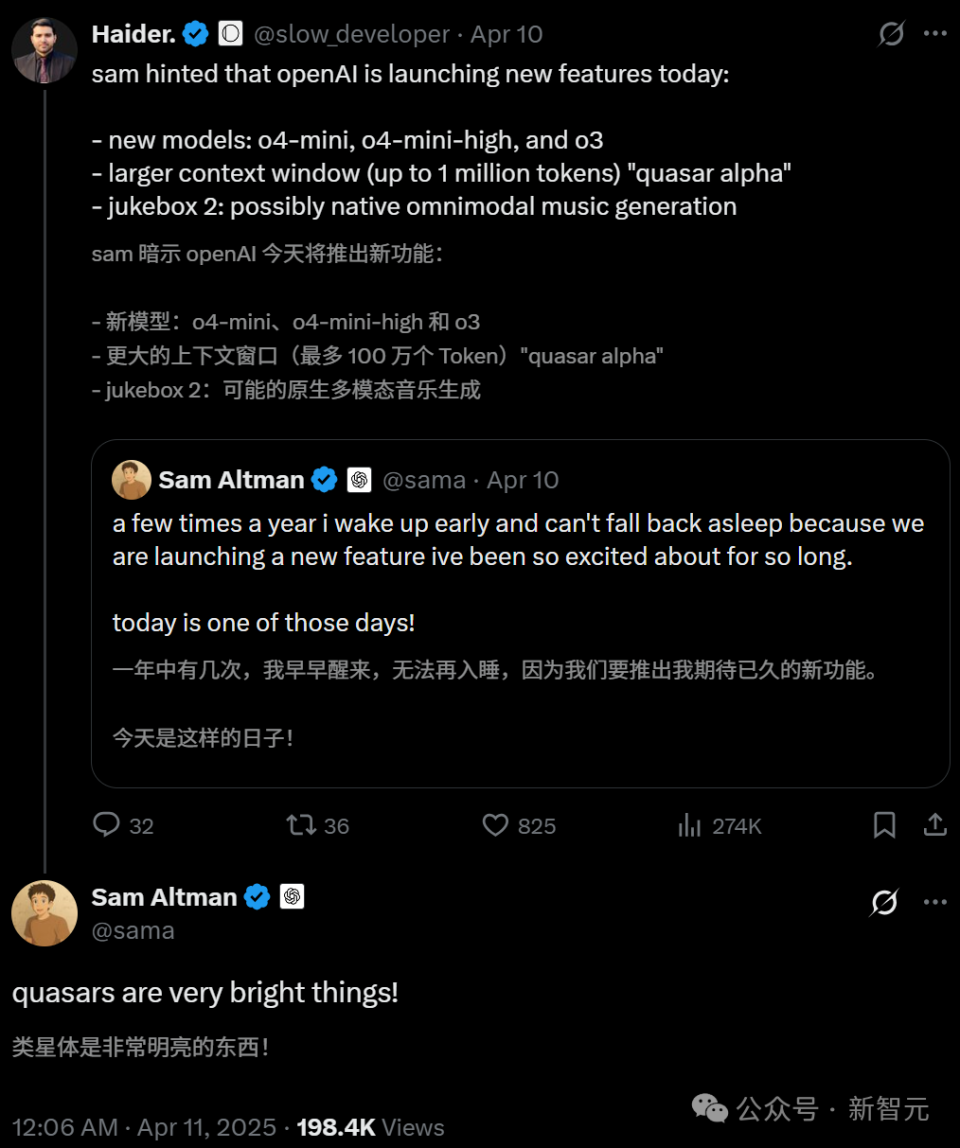Click the OpenAI affiliation logo beside @sama

[292, 897]
